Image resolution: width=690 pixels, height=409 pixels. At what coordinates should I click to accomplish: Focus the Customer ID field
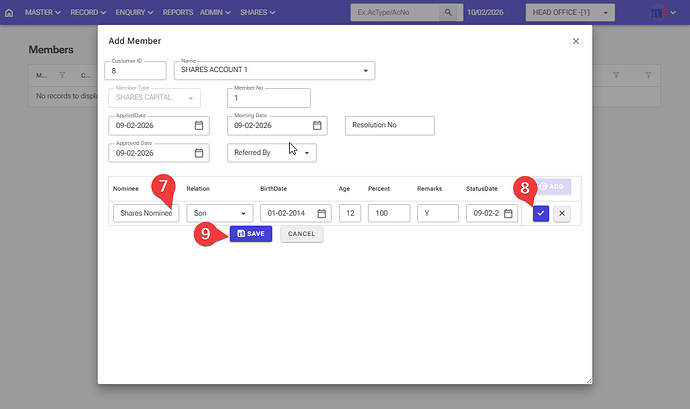[136, 71]
